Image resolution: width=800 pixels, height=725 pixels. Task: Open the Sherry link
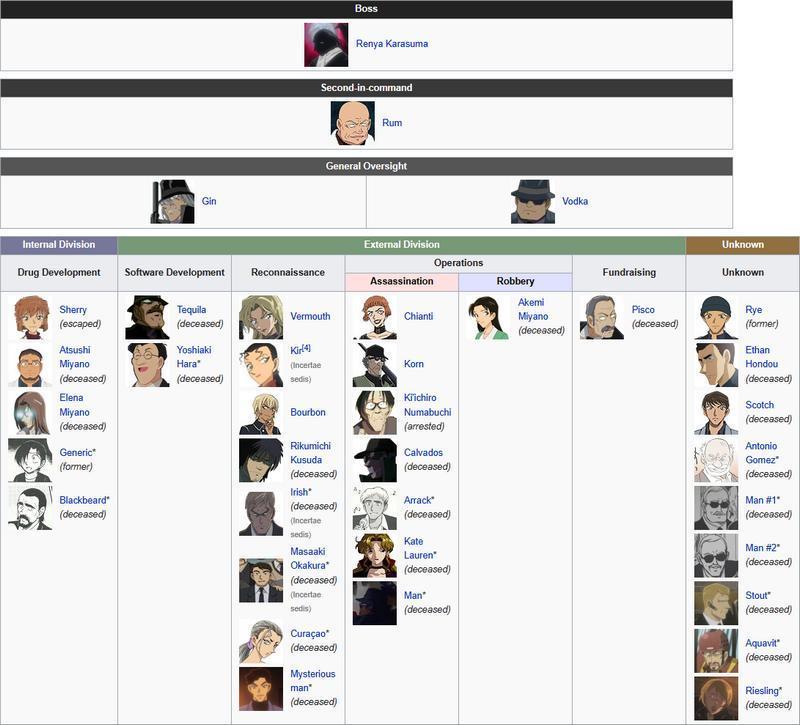click(x=73, y=310)
